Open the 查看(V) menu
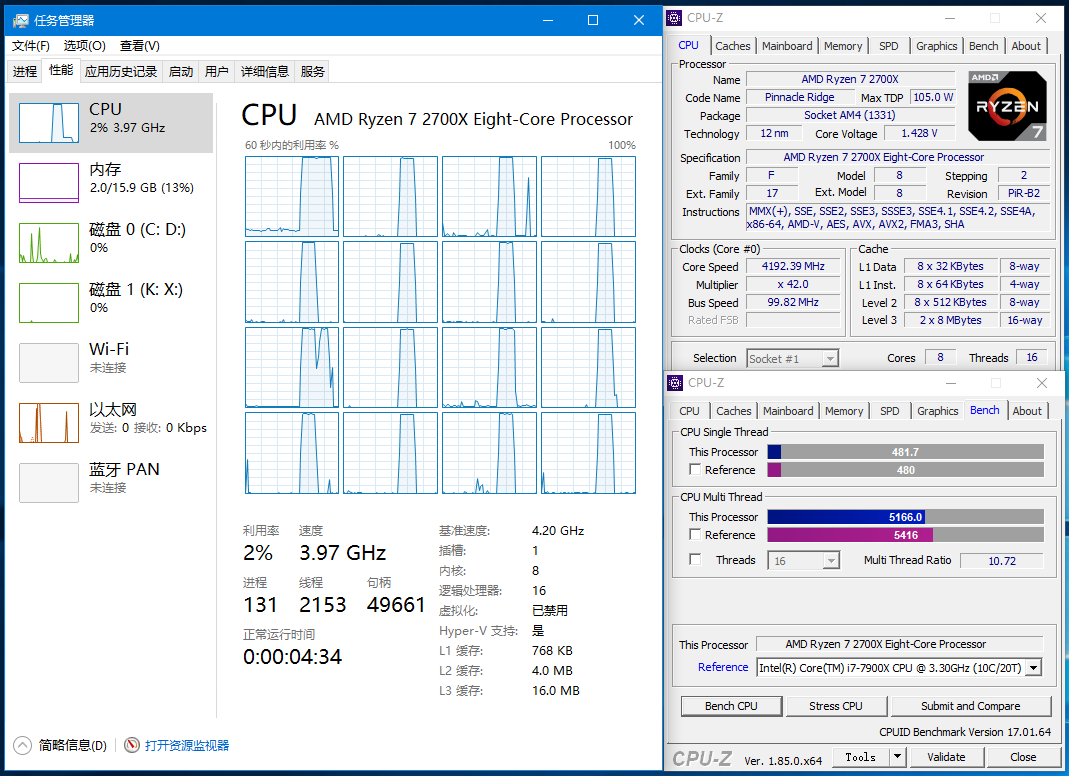This screenshot has width=1069, height=776. [140, 46]
